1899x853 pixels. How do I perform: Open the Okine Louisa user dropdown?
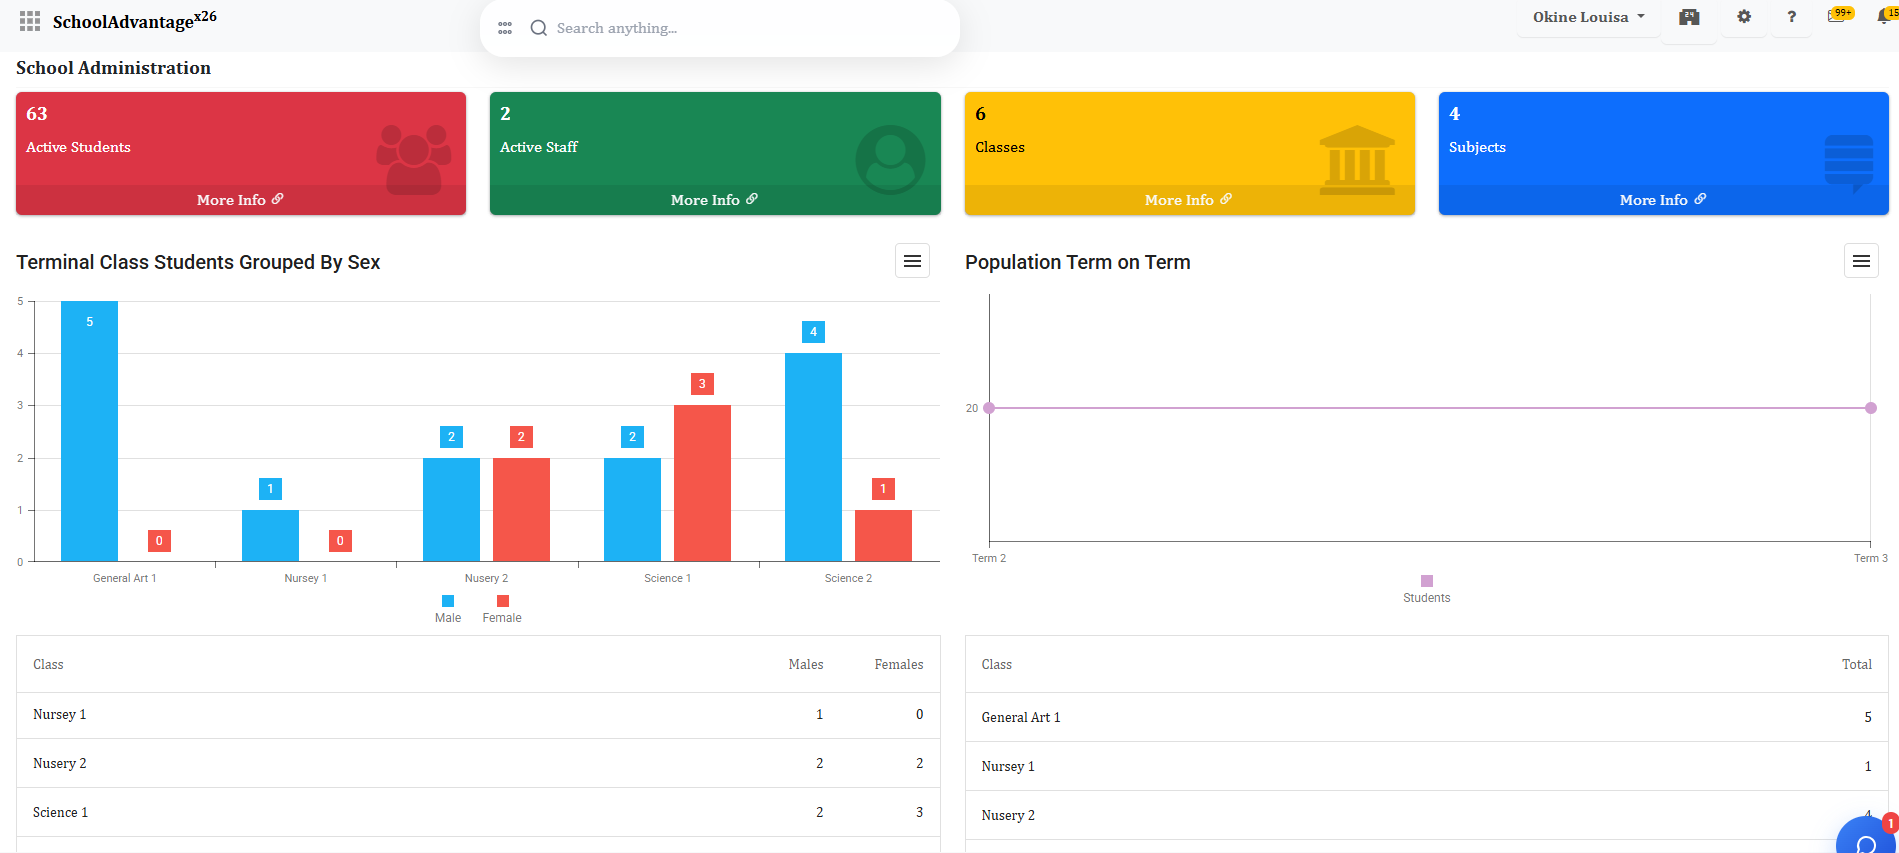click(x=1589, y=17)
